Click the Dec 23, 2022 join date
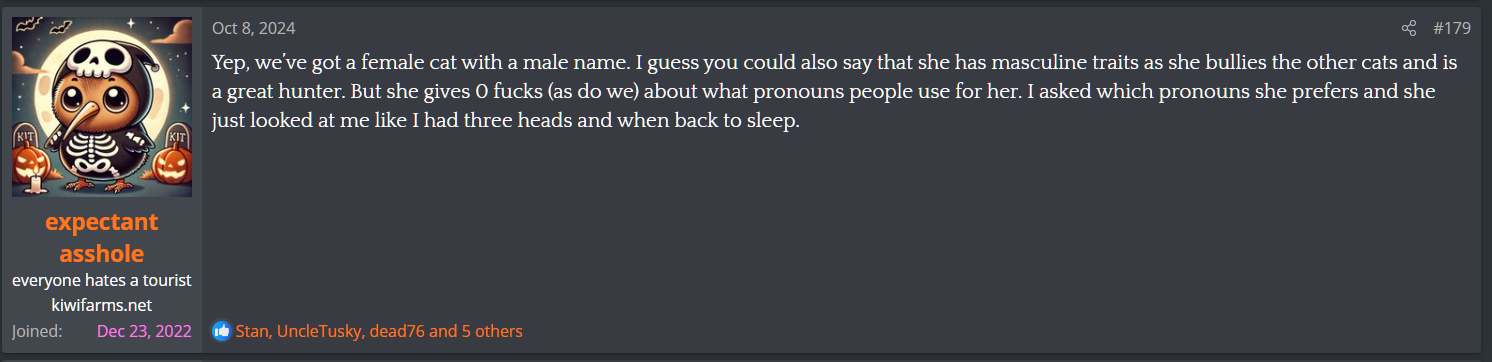This screenshot has height=362, width=1492. click(144, 331)
